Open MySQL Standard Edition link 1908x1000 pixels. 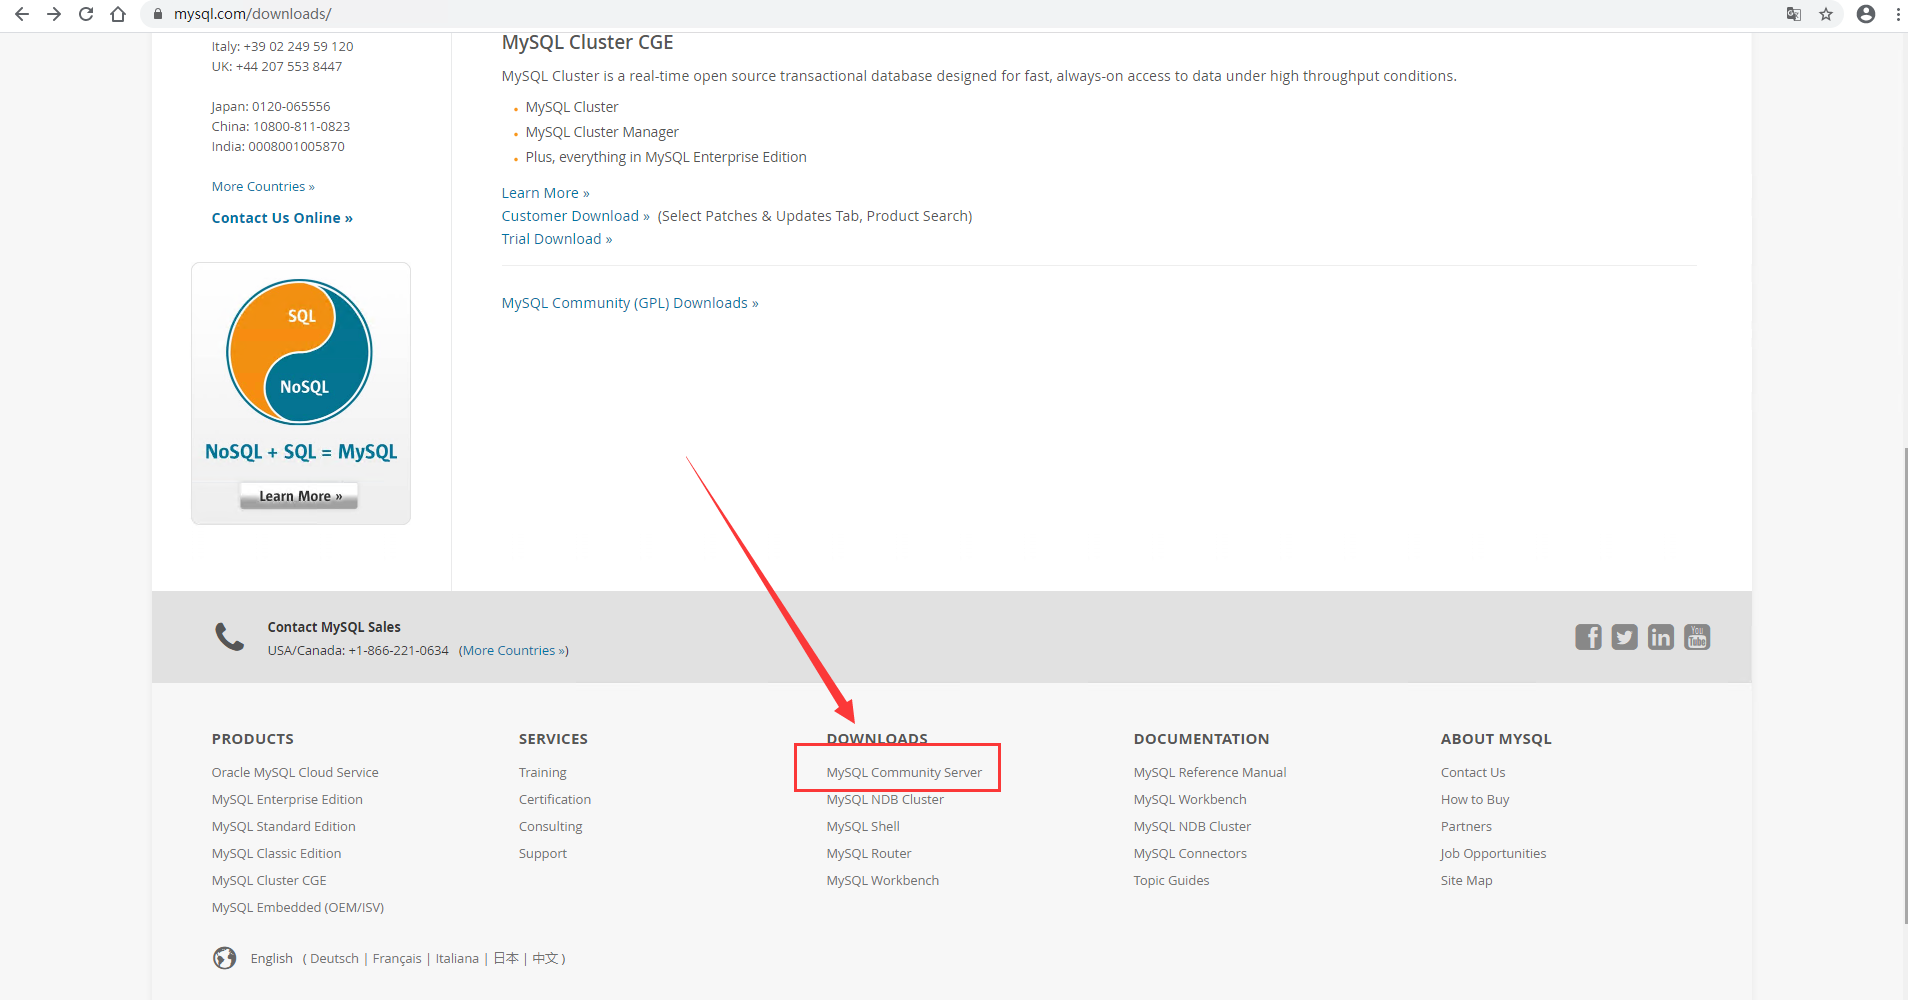[284, 827]
